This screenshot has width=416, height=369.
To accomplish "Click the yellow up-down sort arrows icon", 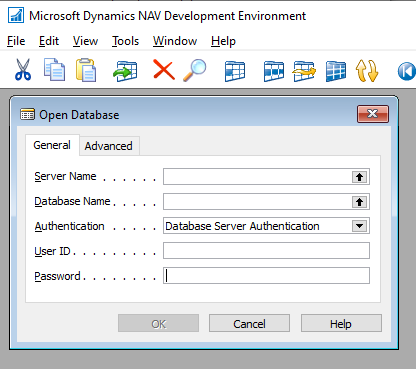I will click(367, 71).
